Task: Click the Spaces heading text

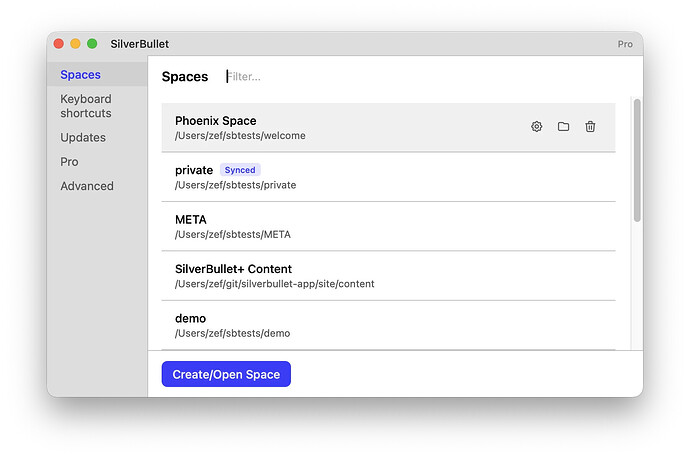Action: [x=185, y=77]
